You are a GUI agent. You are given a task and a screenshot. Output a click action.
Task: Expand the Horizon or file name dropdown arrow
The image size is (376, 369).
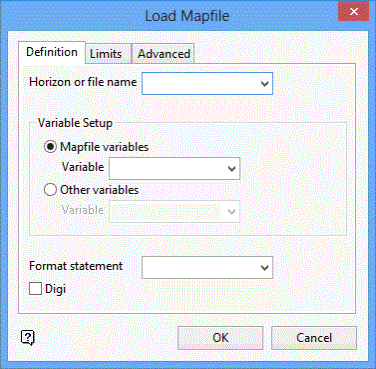coord(265,83)
